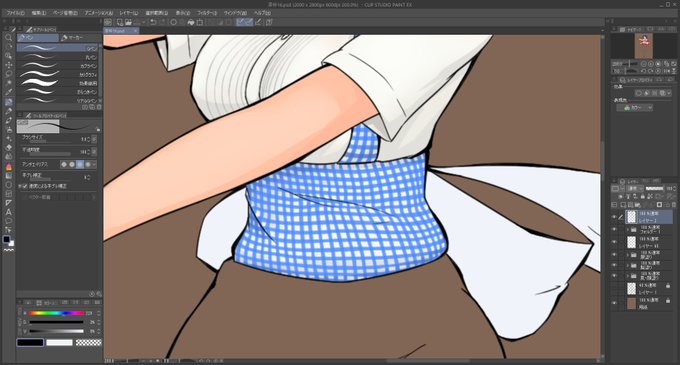Select the Auto select wand tool

click(x=8, y=83)
